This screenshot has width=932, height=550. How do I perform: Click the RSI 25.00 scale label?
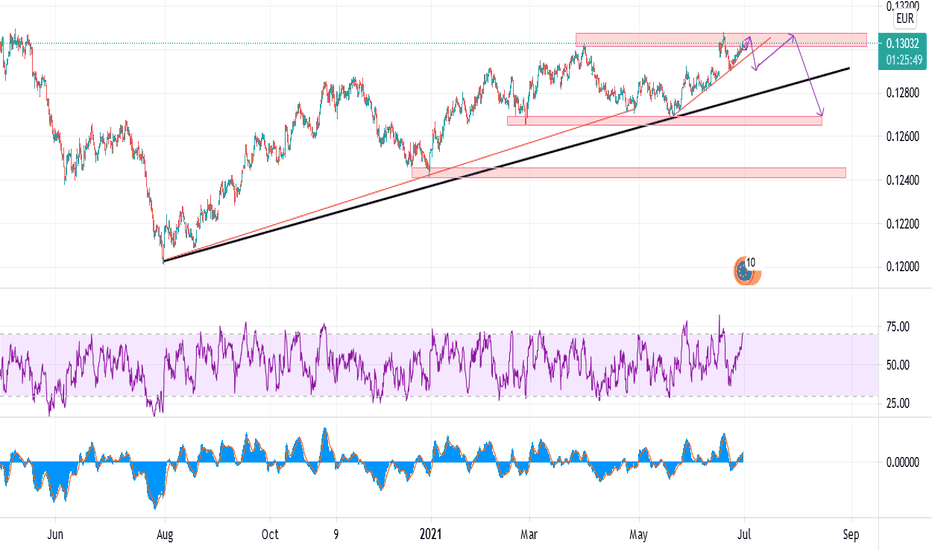pos(898,404)
